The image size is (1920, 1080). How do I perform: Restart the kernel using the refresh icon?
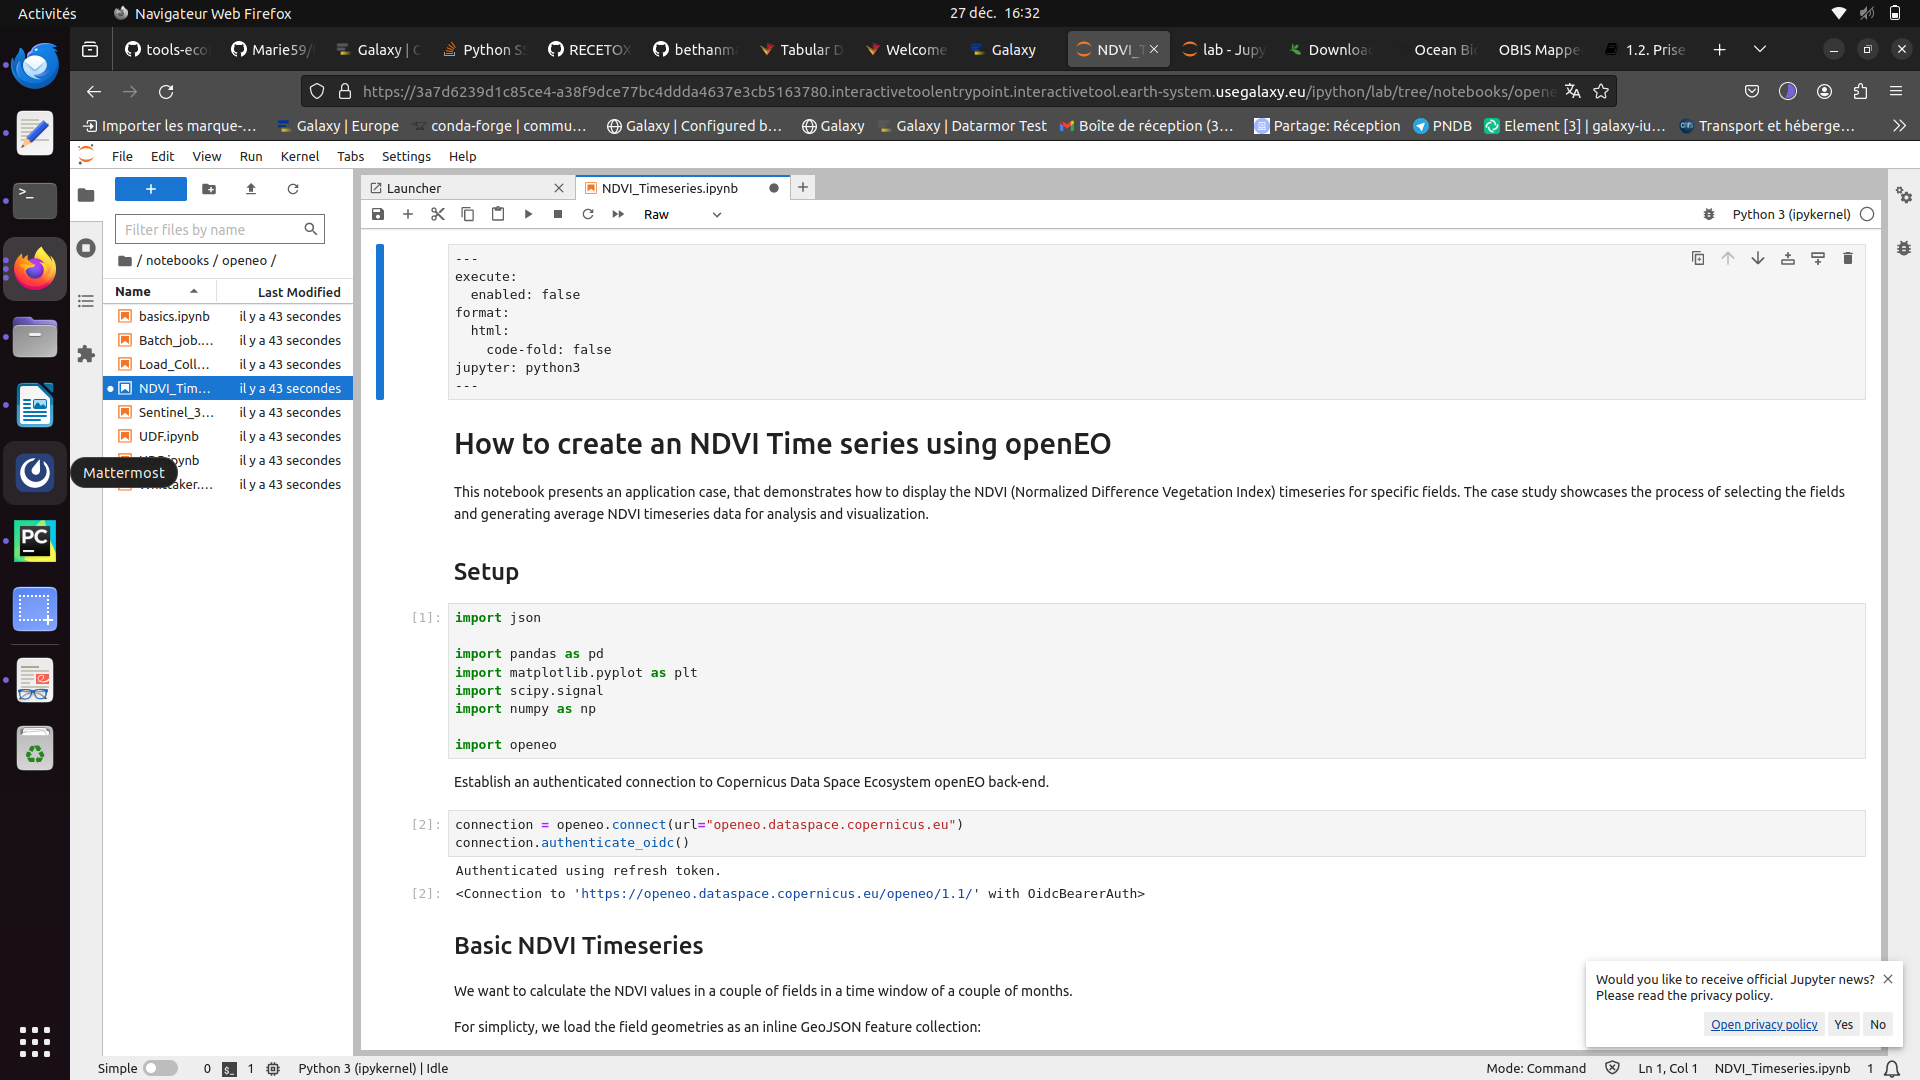tap(588, 214)
